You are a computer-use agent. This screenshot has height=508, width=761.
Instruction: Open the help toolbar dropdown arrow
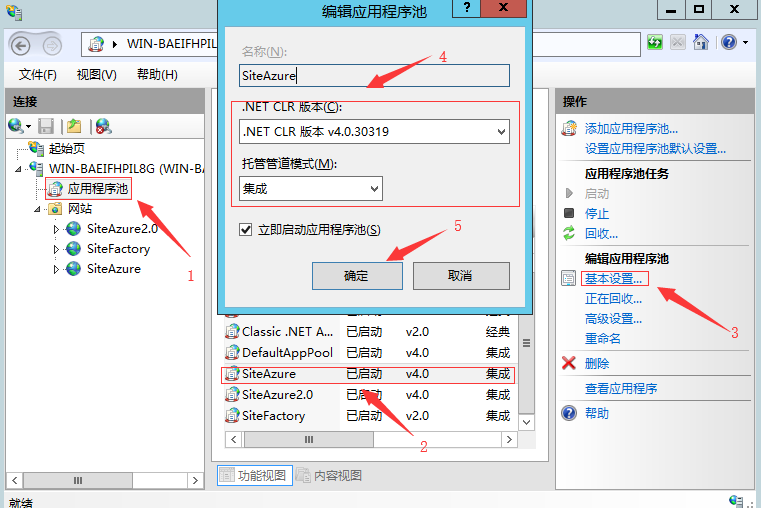coord(745,43)
